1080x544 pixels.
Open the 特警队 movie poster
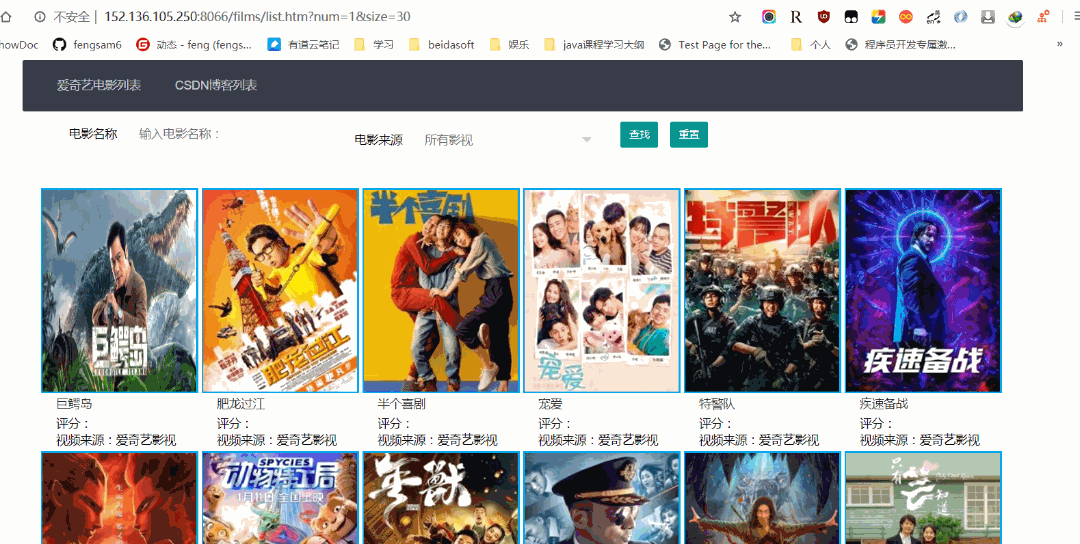tap(762, 291)
